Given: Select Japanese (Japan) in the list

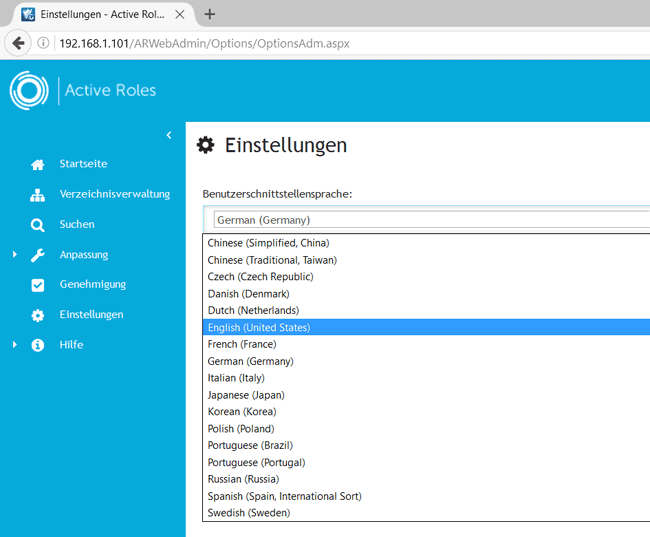Looking at the screenshot, I should coord(241,395).
